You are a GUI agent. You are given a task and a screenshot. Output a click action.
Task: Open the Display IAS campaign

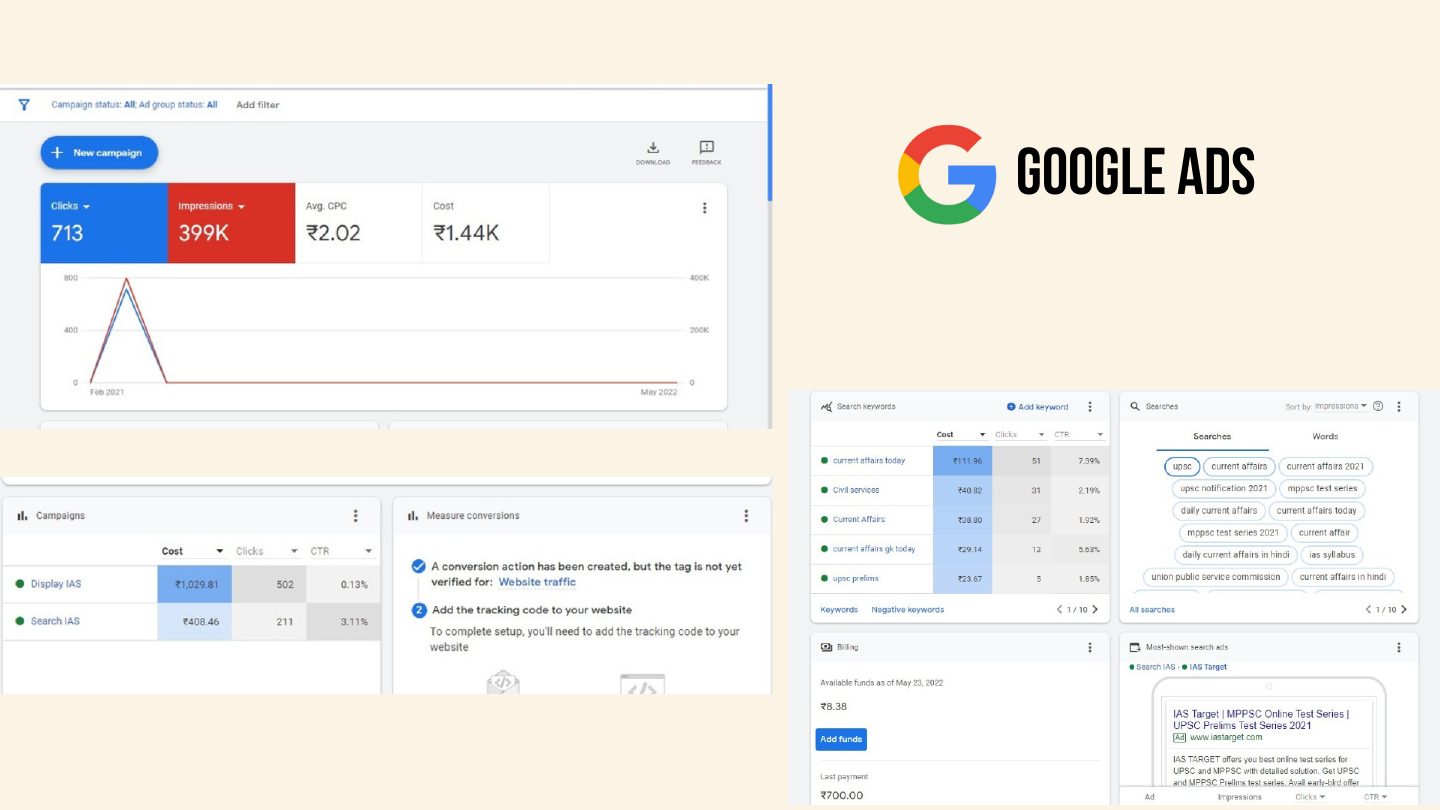[56, 584]
